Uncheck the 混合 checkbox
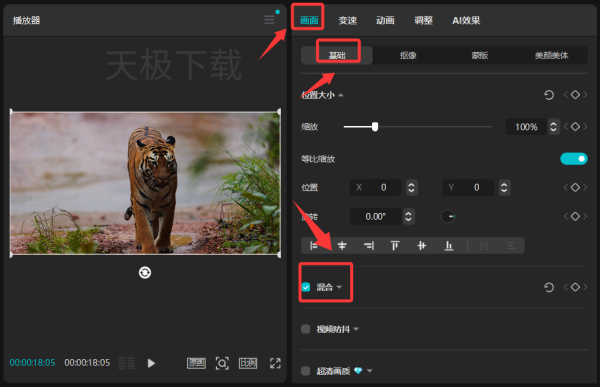This screenshot has width=600, height=387. tap(306, 287)
